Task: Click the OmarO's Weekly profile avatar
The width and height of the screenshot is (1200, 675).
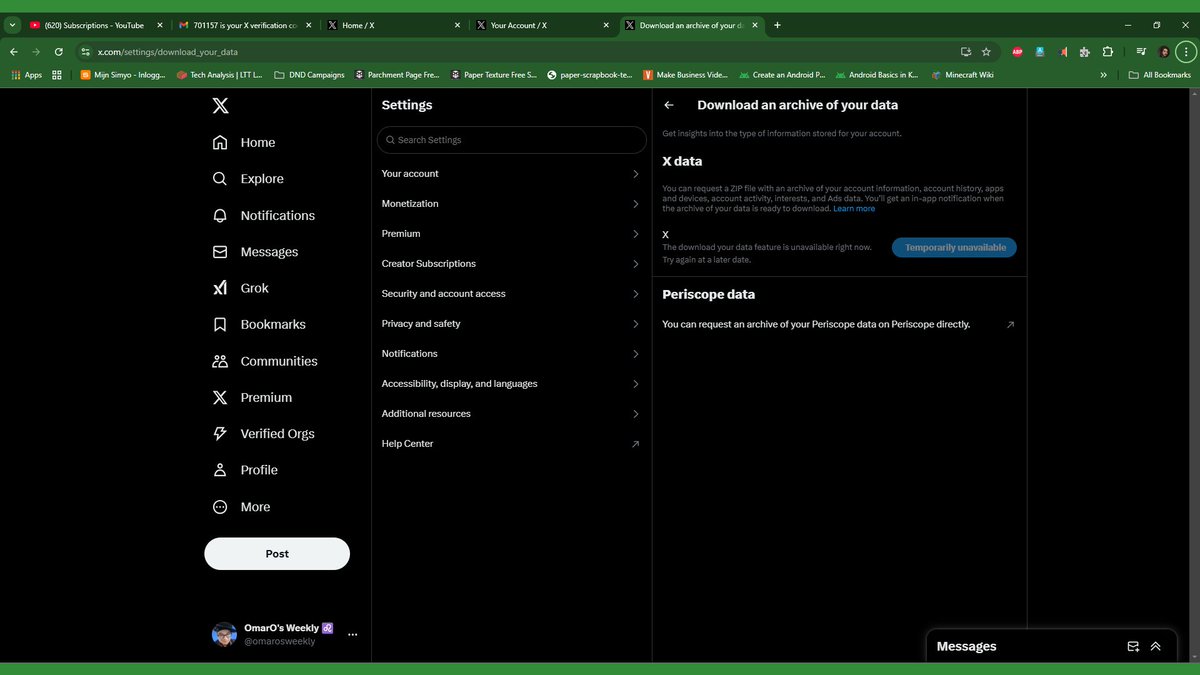Action: 224,634
